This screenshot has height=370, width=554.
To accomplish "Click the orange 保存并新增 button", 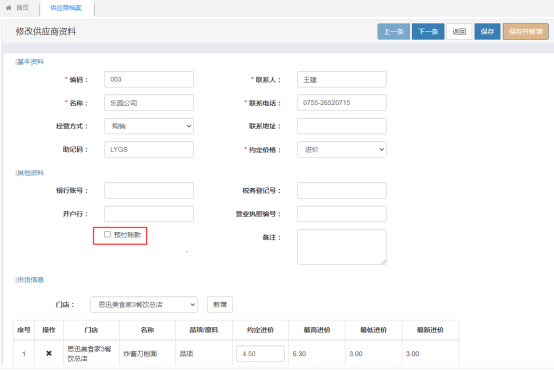I will 525,32.
